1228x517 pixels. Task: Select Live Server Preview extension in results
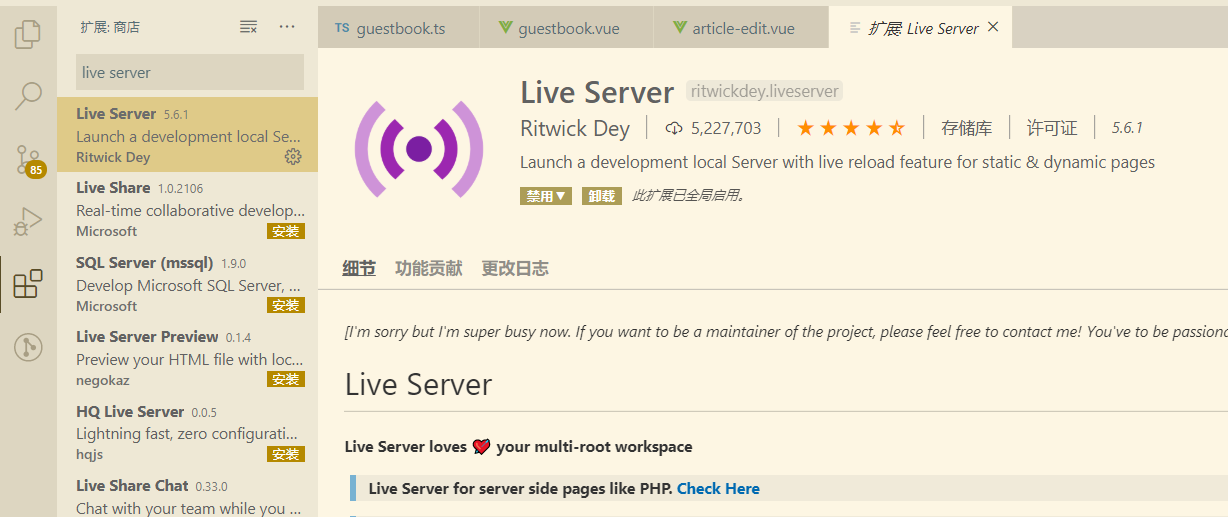pos(188,358)
